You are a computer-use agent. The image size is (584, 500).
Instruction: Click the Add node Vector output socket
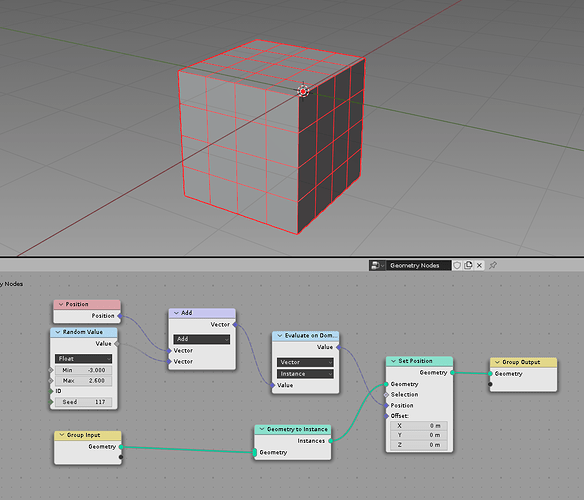pyautogui.click(x=235, y=325)
